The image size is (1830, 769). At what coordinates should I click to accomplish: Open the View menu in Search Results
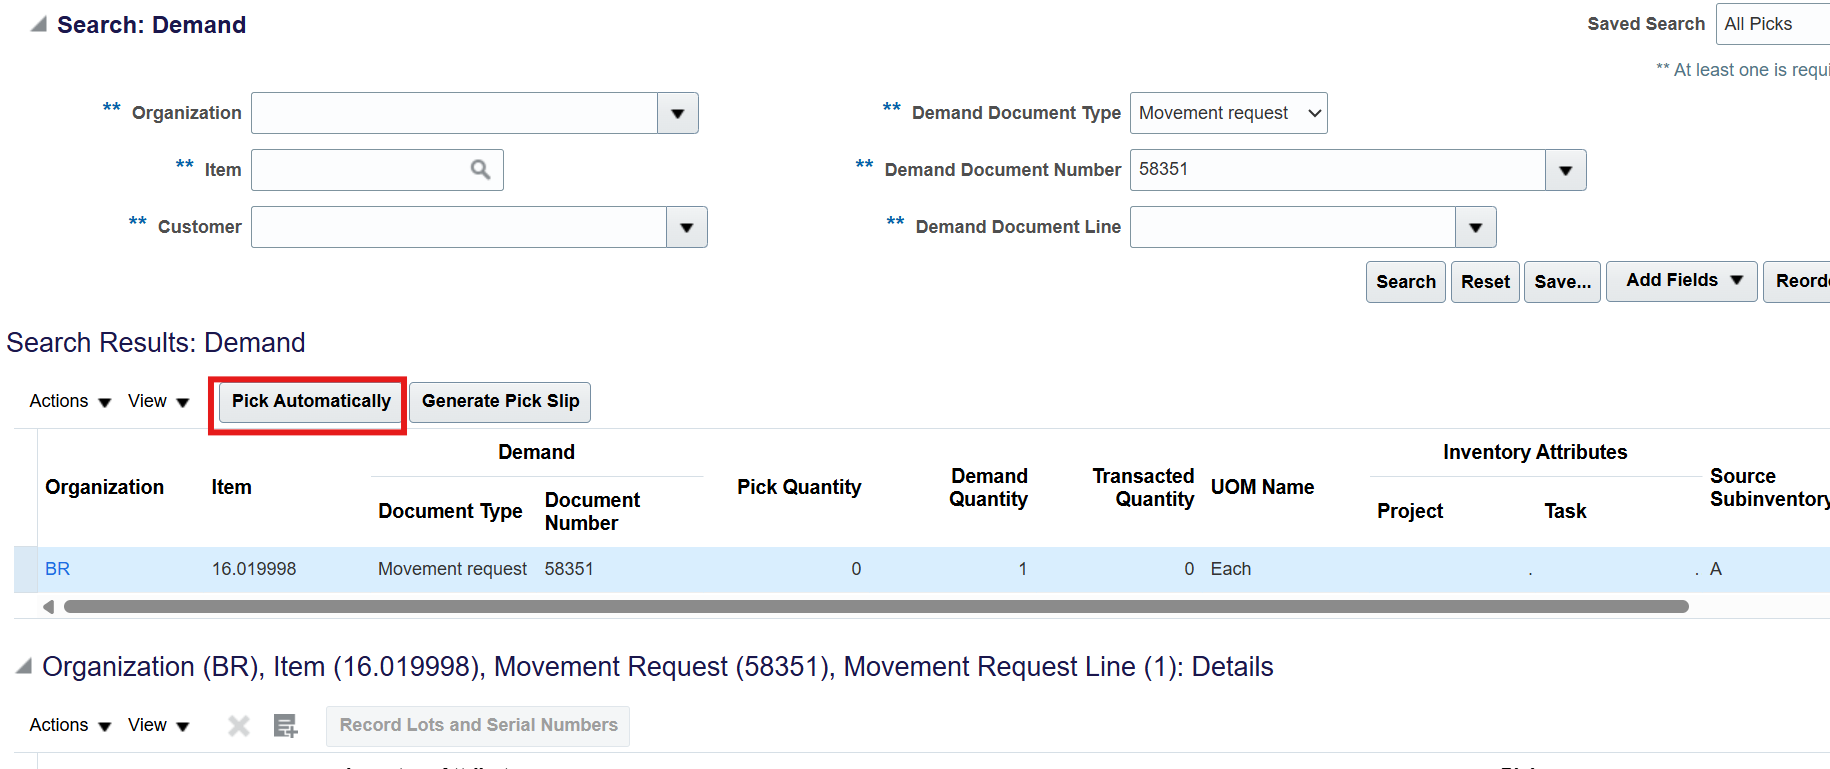pyautogui.click(x=158, y=402)
